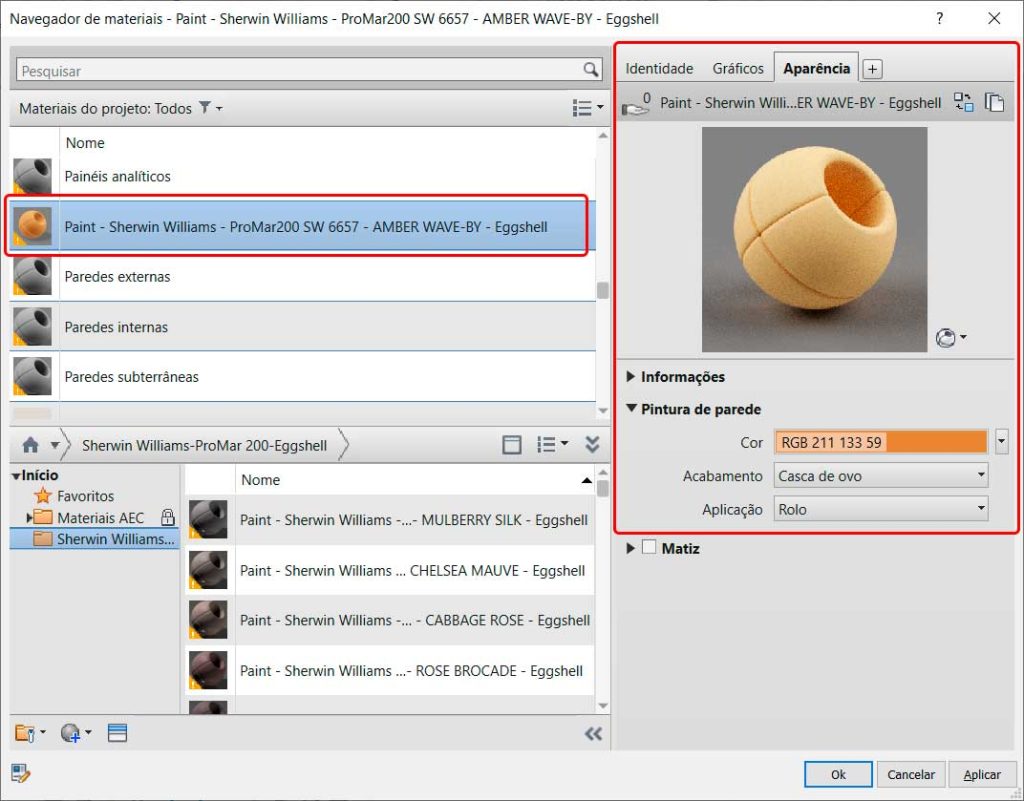Screen dimensions: 1024x801
Task: Open the Home navigation dropdown arrow
Action: tap(56, 445)
